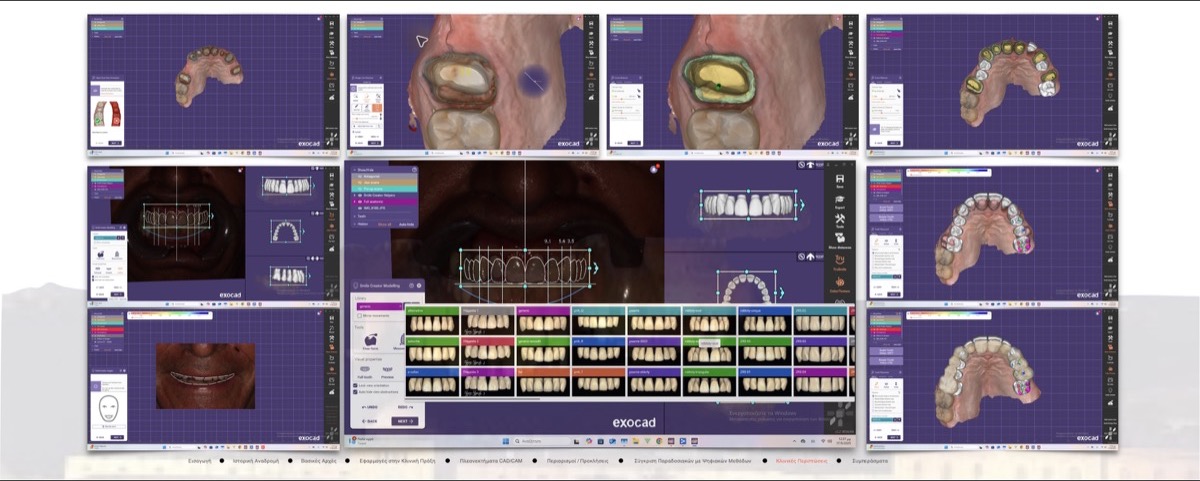Select the generic tooth library thumbnail
The height and width of the screenshot is (481, 1200).
545,322
